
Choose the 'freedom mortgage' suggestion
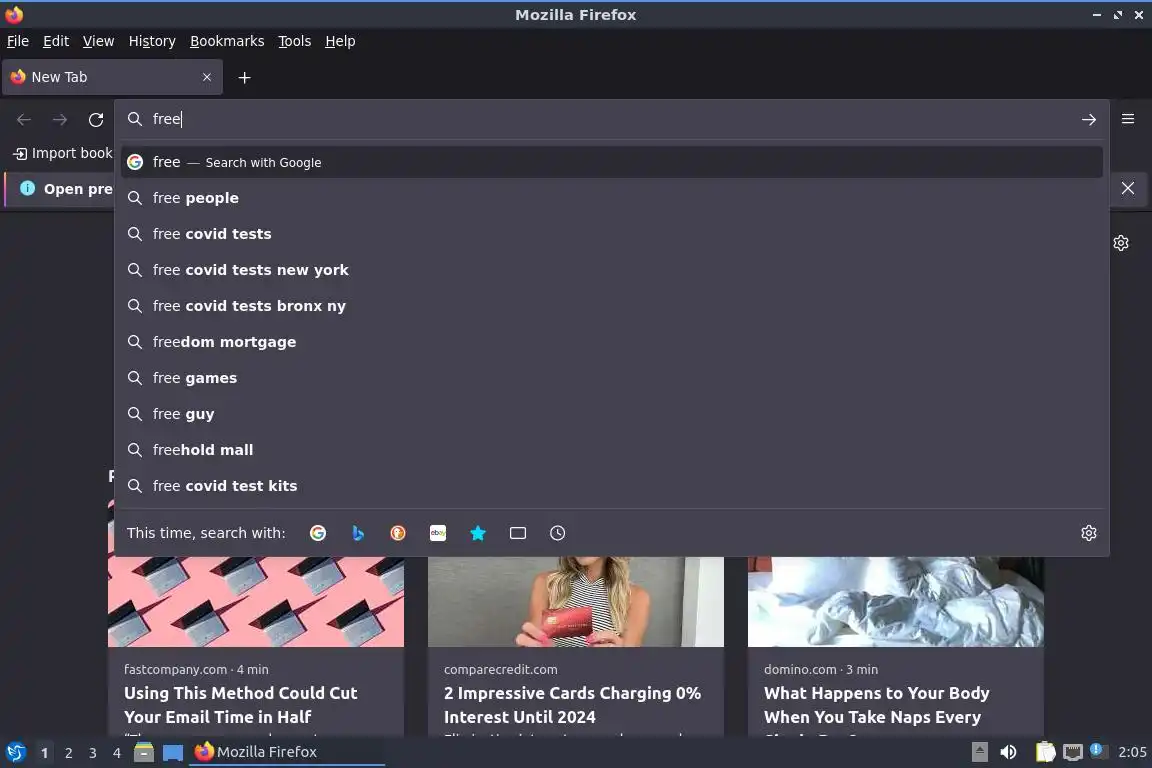(611, 342)
